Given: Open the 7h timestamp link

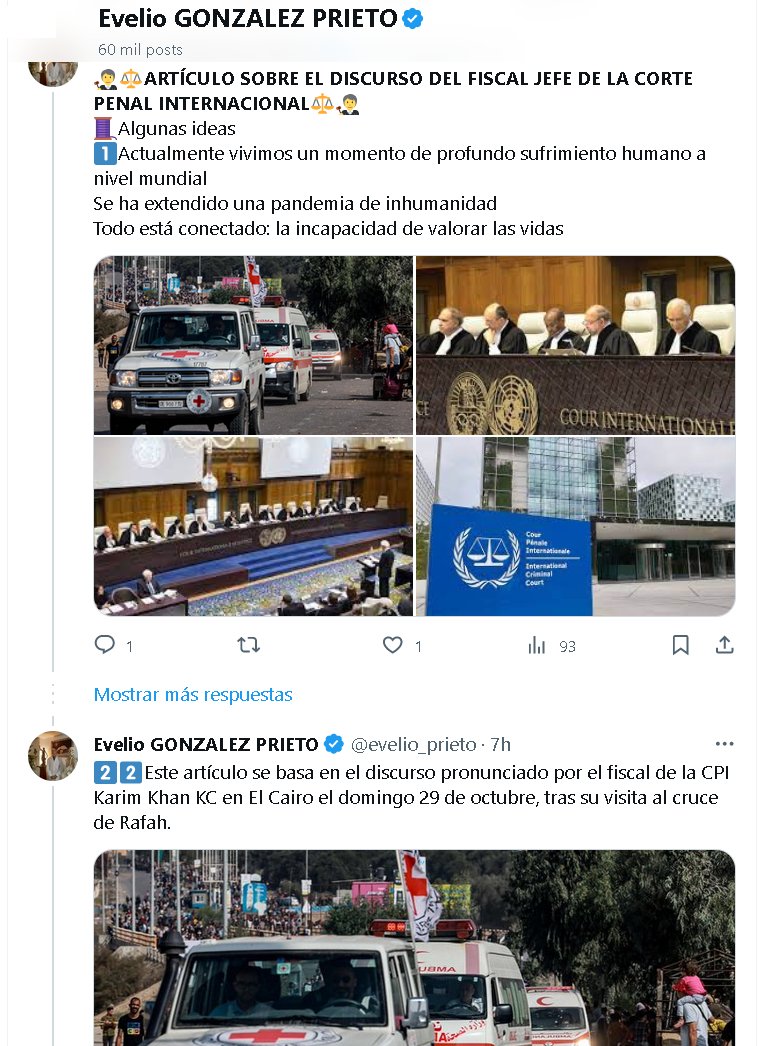Looking at the screenshot, I should (500, 744).
